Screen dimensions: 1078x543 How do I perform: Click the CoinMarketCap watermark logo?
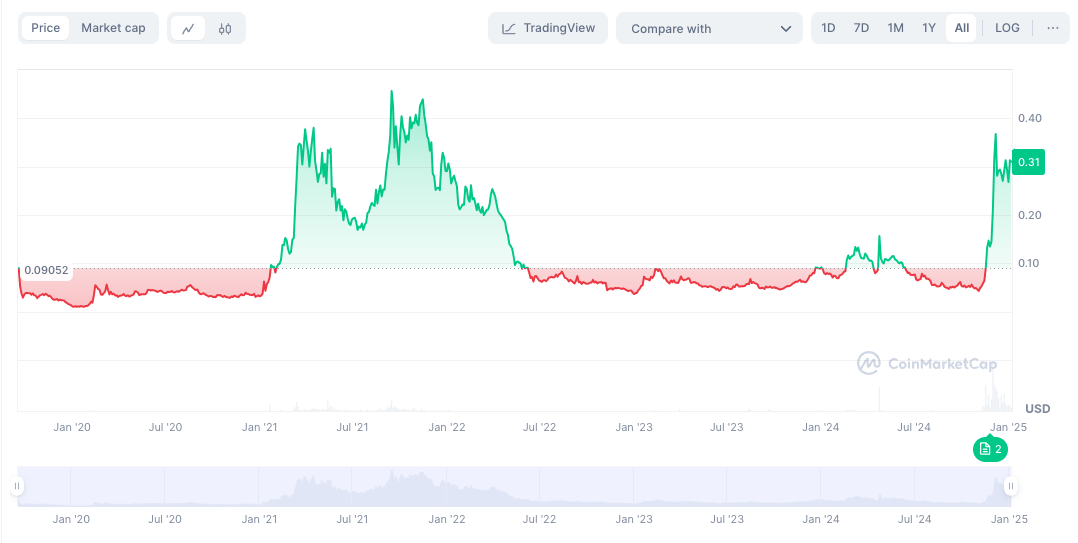tap(927, 364)
